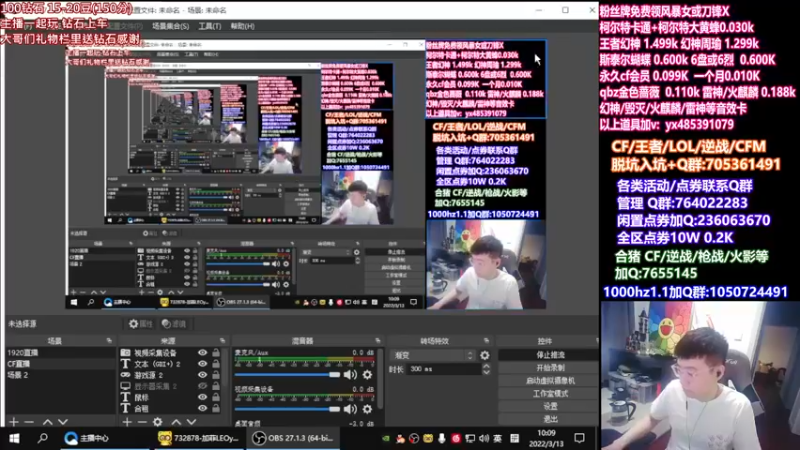Screen dimensions: 800x450
Task: Pop out the 场景 dock panel
Action: tap(109, 340)
